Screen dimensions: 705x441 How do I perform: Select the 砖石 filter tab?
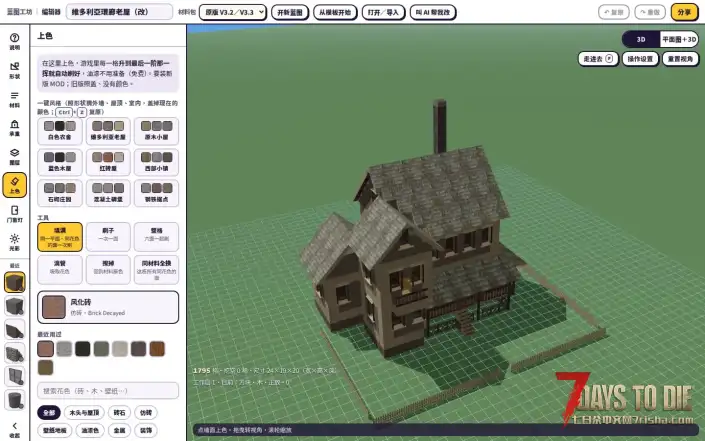pyautogui.click(x=119, y=412)
